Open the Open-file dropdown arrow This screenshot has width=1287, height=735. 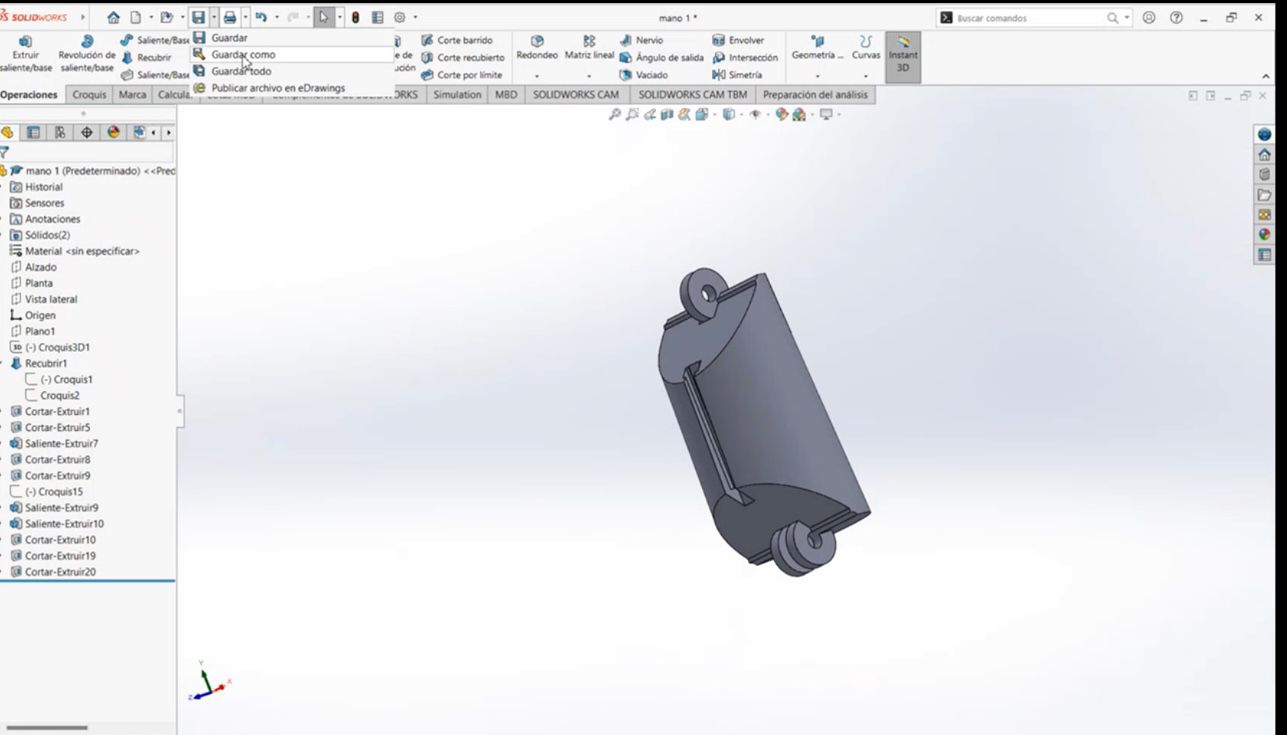[x=181, y=18]
